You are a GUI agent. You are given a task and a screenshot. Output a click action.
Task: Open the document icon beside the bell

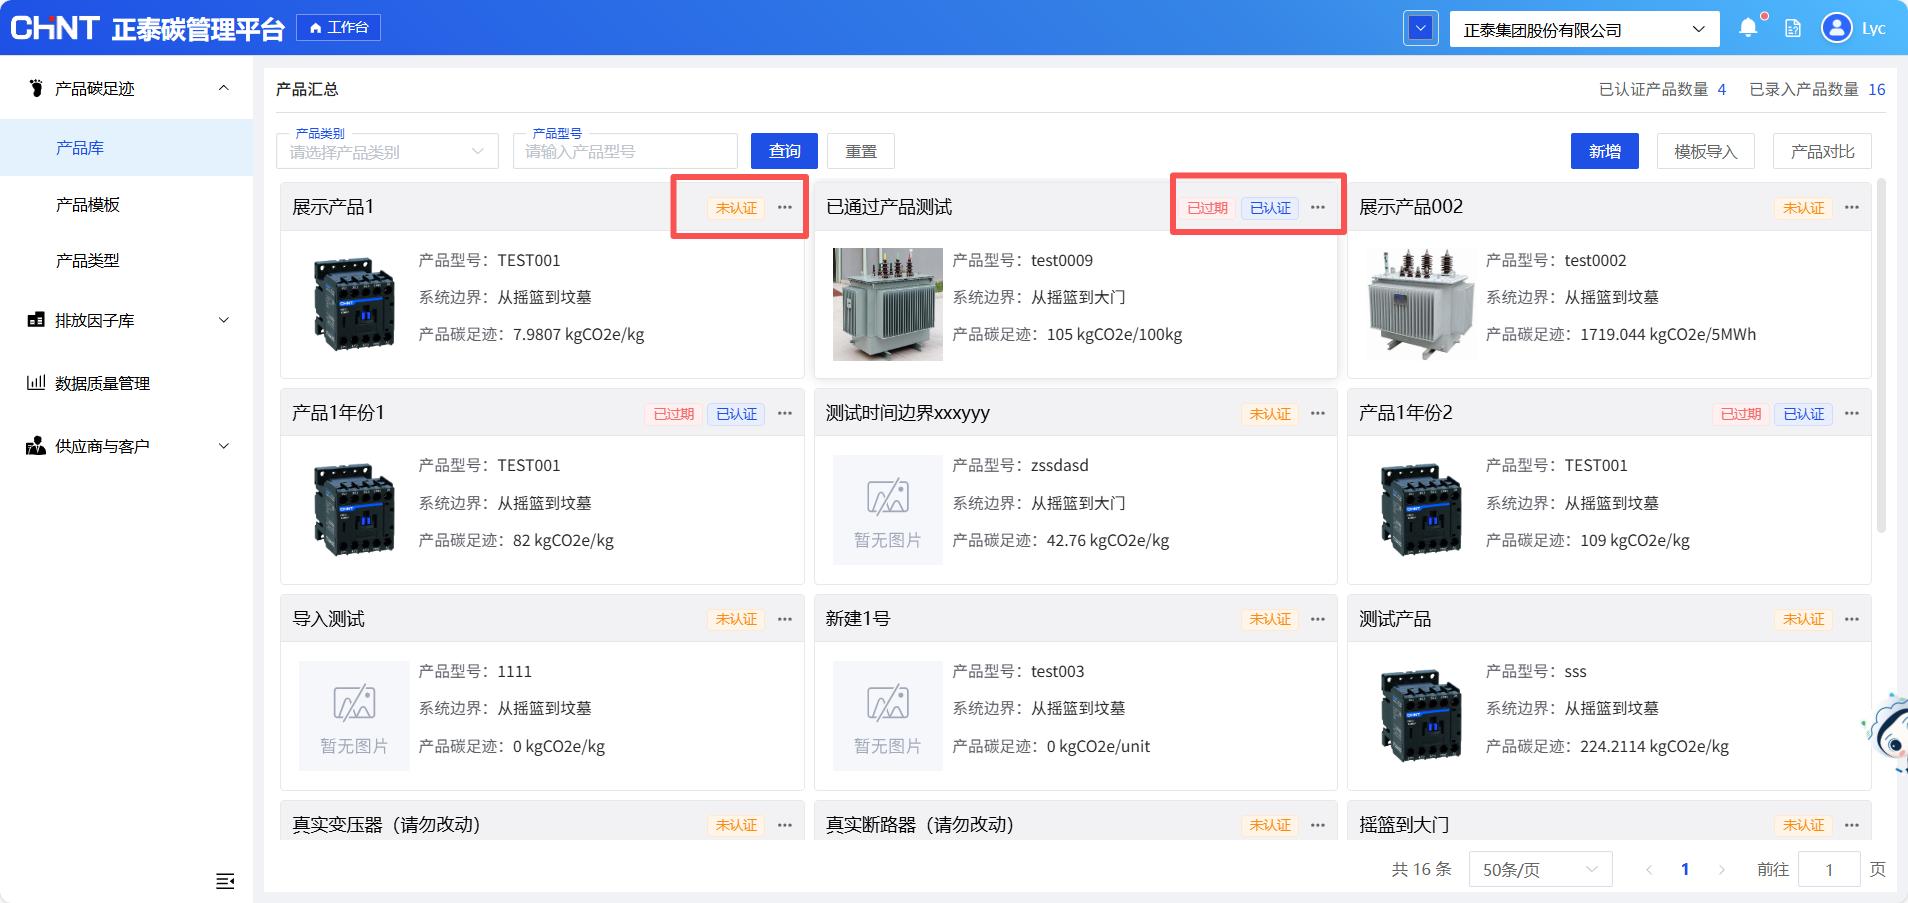[x=1793, y=28]
